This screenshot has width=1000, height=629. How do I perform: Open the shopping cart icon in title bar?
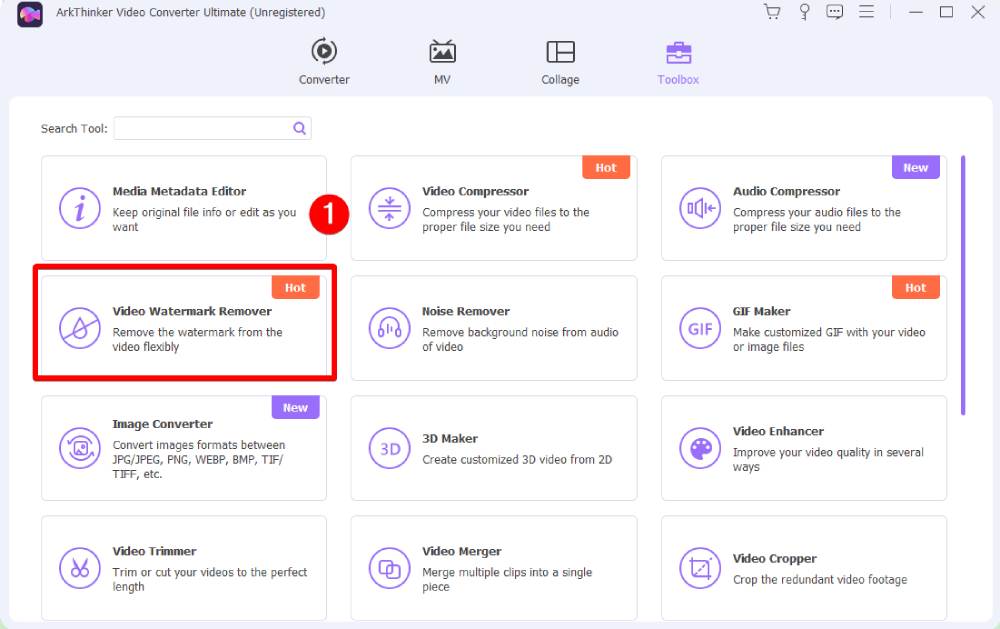point(772,12)
